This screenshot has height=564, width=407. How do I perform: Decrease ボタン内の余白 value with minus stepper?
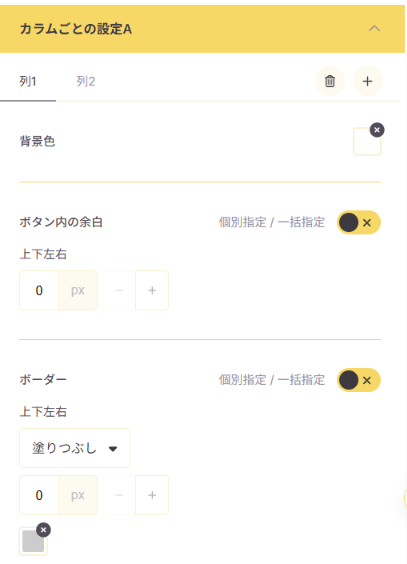pyautogui.click(x=119, y=290)
